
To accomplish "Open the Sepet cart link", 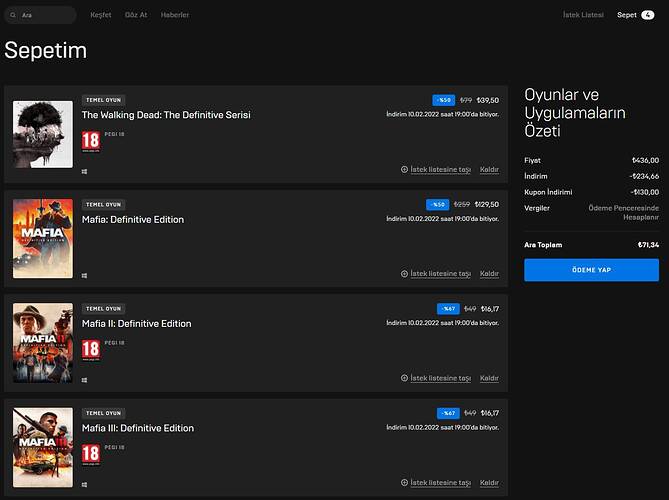I will point(627,15).
